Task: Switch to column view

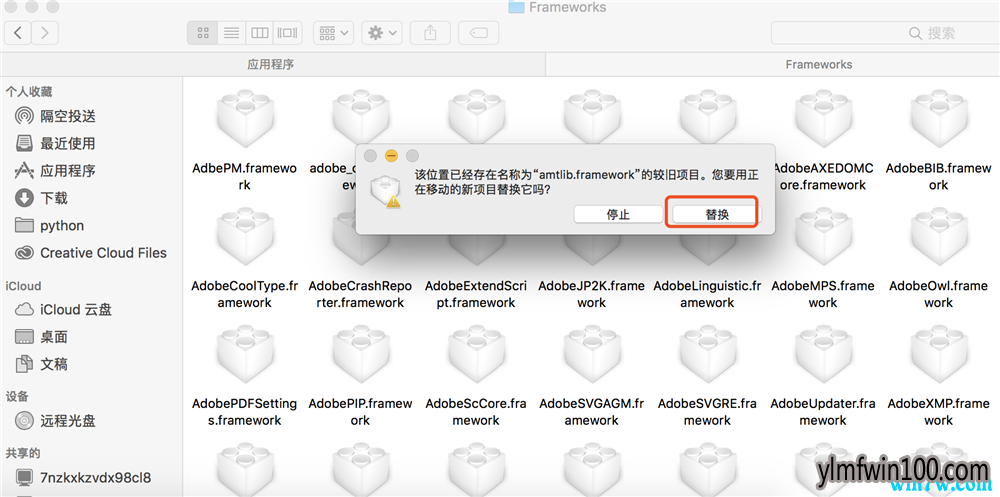Action: coord(260,33)
